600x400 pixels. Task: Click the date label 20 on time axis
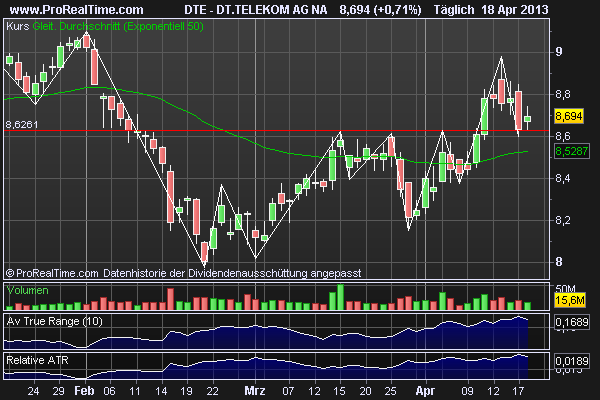[365, 391]
